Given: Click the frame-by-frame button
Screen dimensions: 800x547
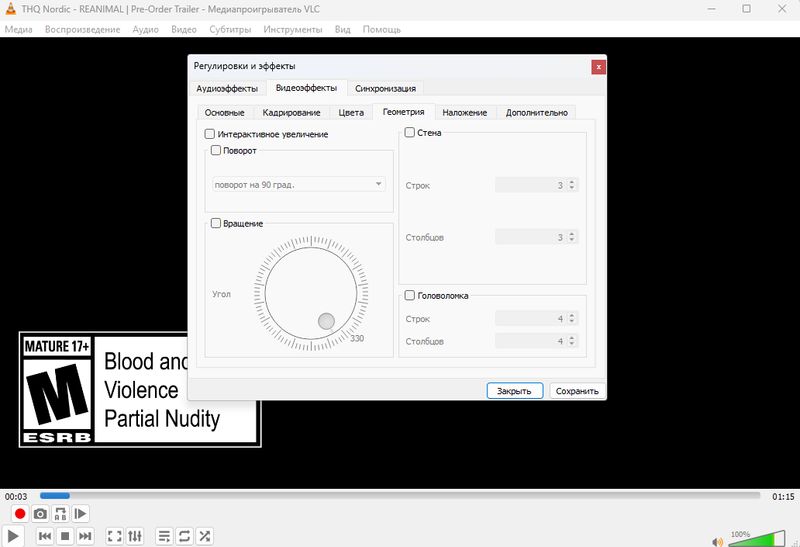Looking at the screenshot, I should [x=81, y=514].
